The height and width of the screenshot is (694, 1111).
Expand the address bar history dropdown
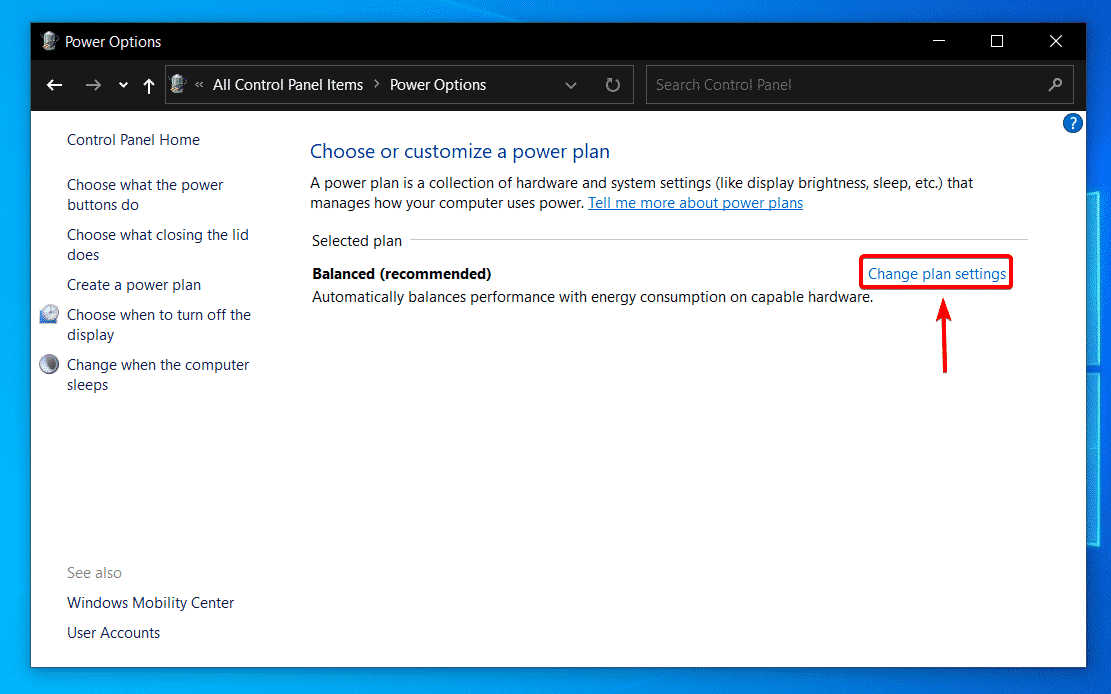(x=570, y=85)
